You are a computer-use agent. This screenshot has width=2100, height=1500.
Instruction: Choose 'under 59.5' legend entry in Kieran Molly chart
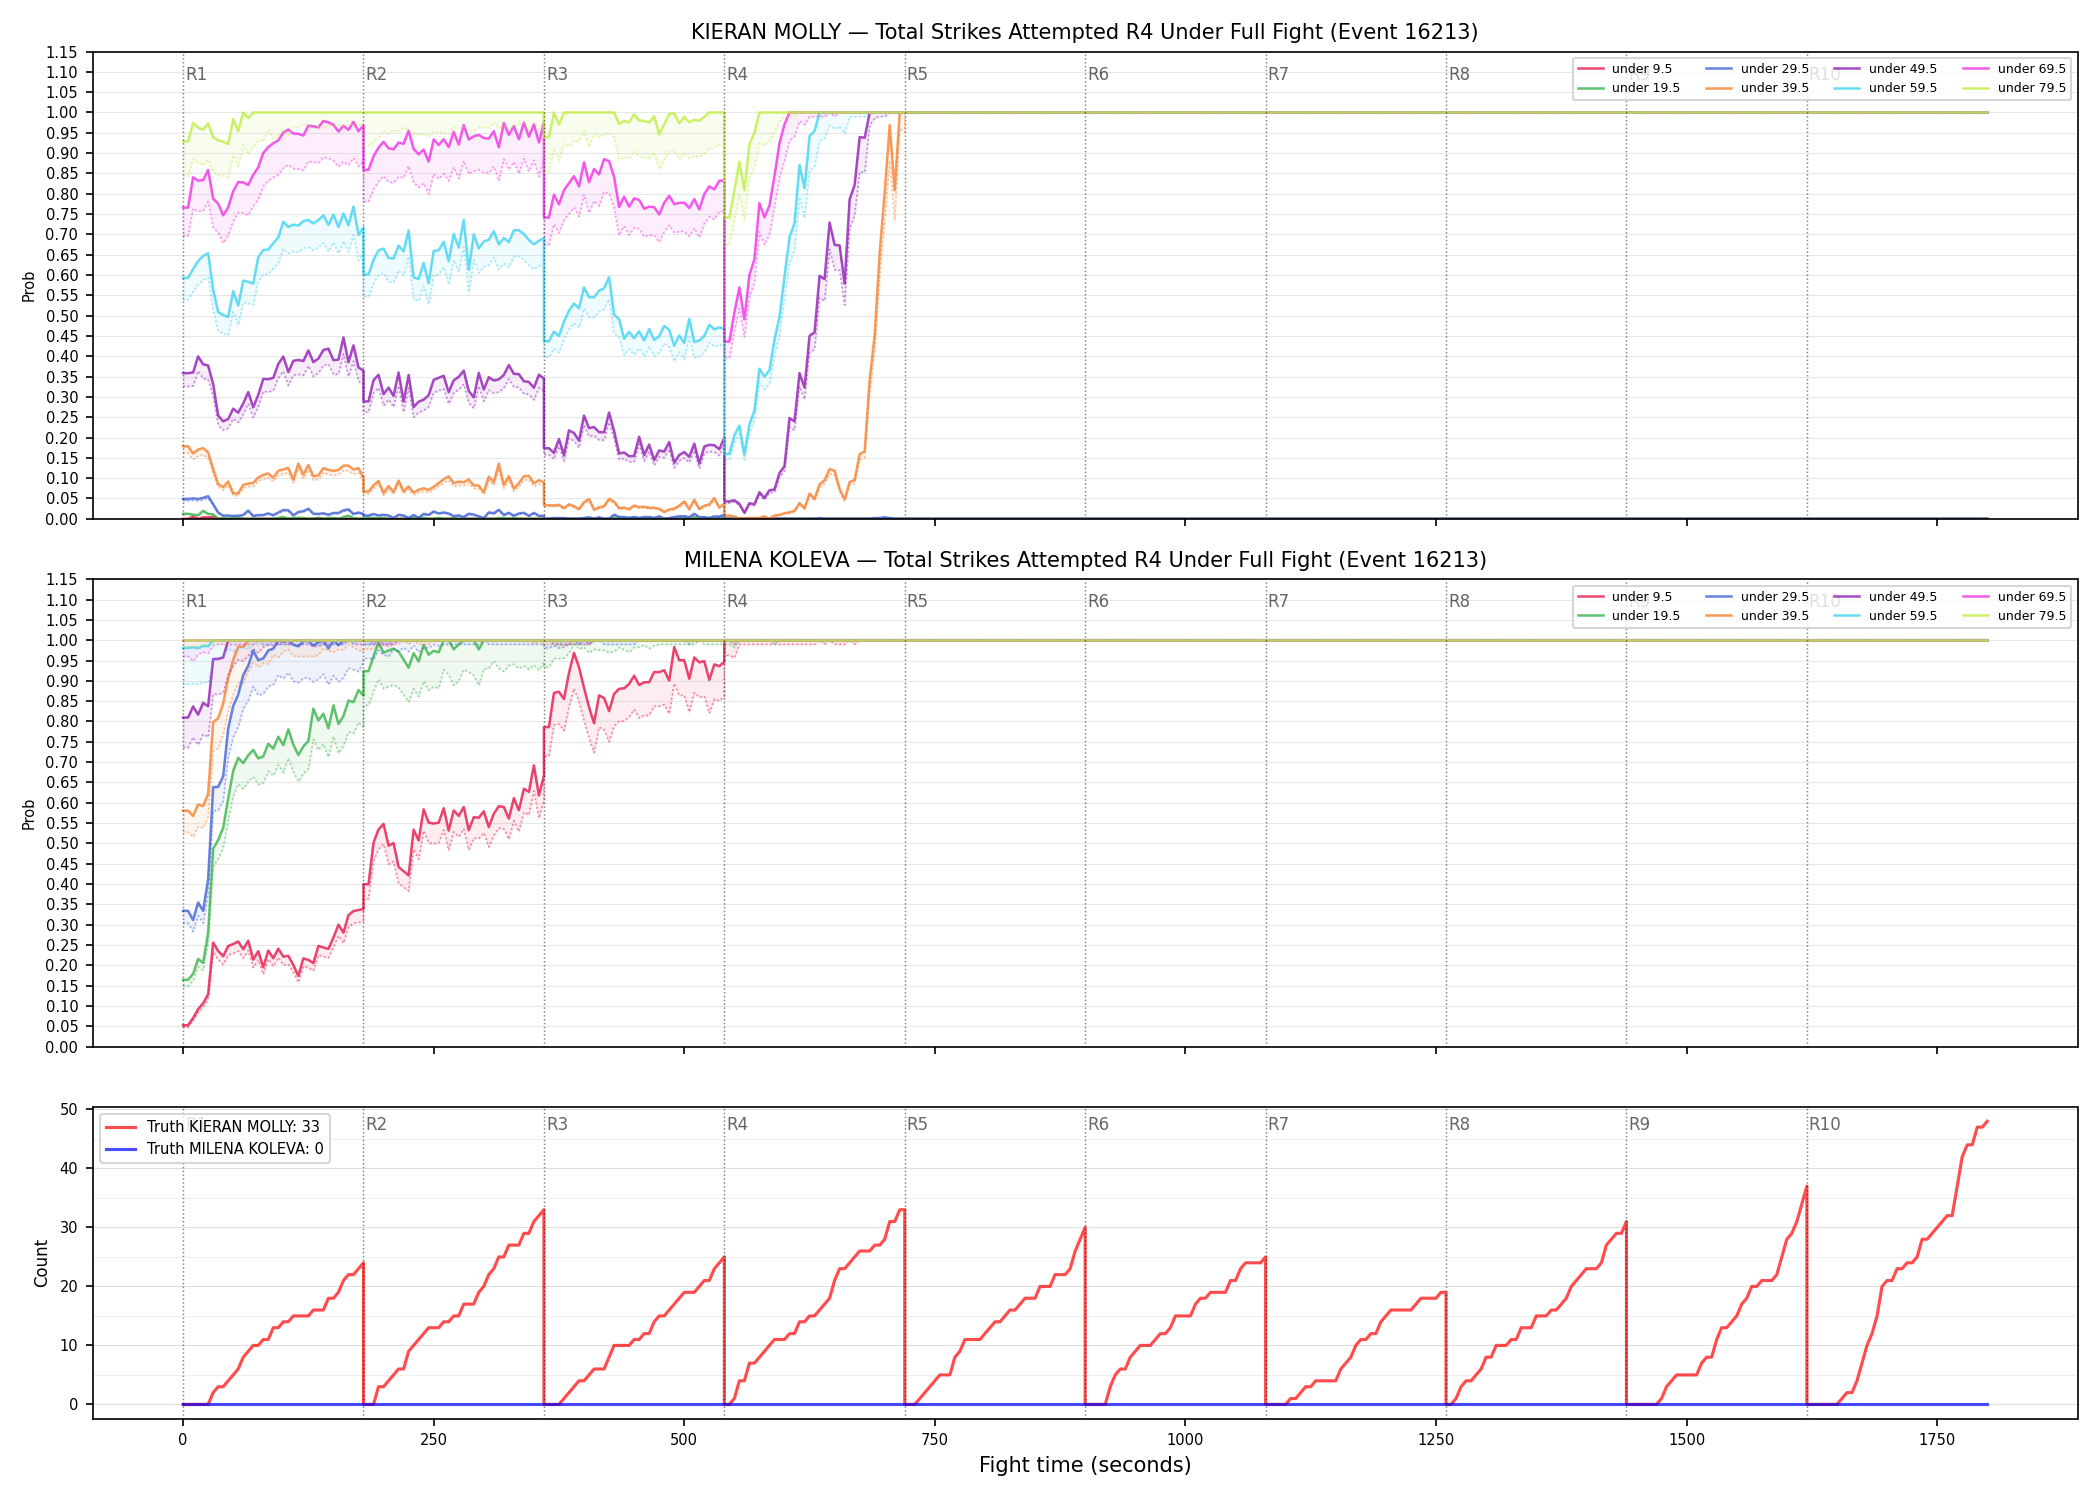tap(1885, 88)
